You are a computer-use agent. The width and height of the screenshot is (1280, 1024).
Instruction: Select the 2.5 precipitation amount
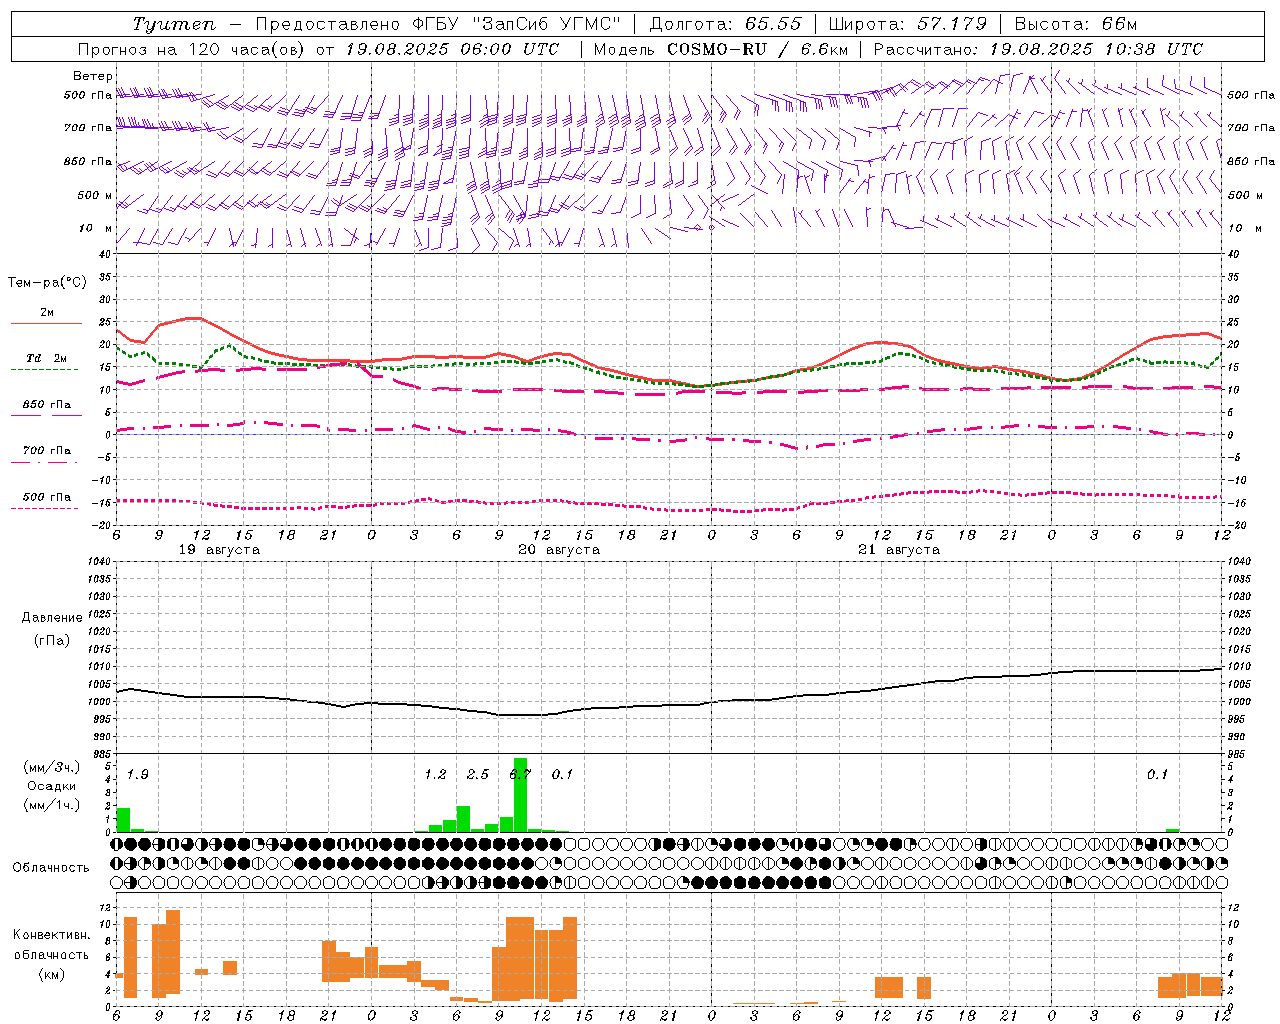pos(478,775)
